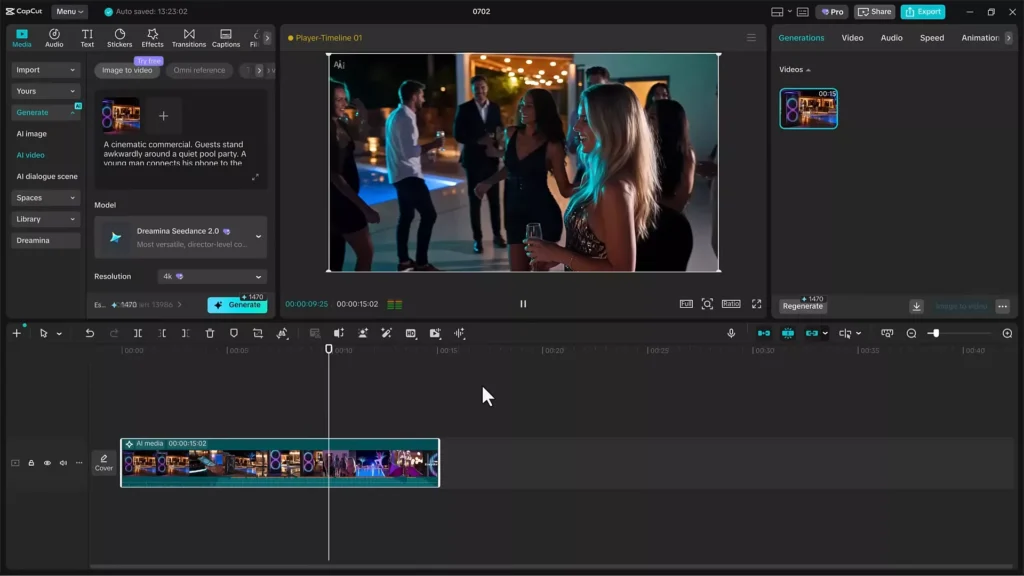Delete right of playhead
The image size is (1024, 576).
tap(185, 333)
